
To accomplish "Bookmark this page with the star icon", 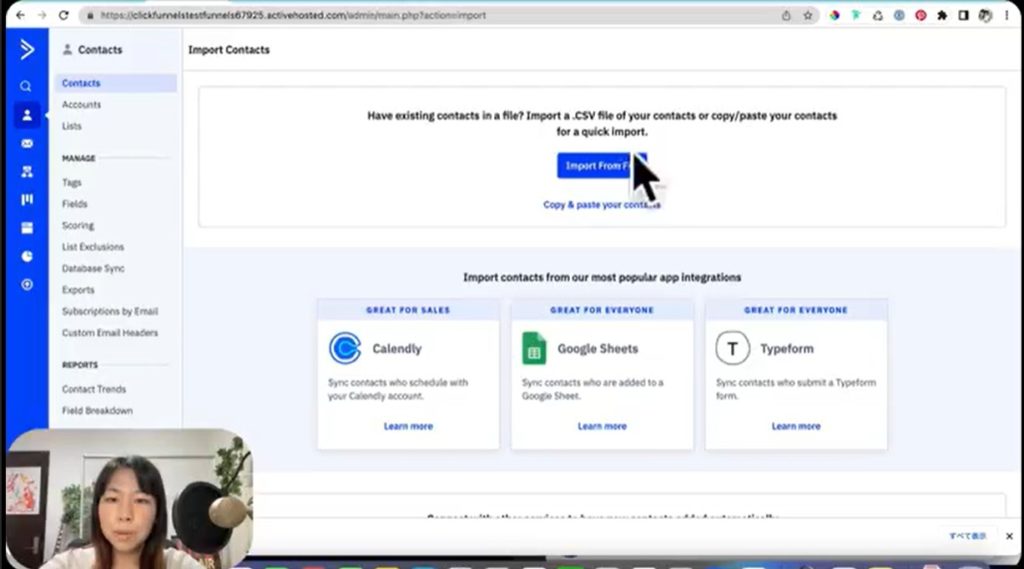I will tap(808, 16).
